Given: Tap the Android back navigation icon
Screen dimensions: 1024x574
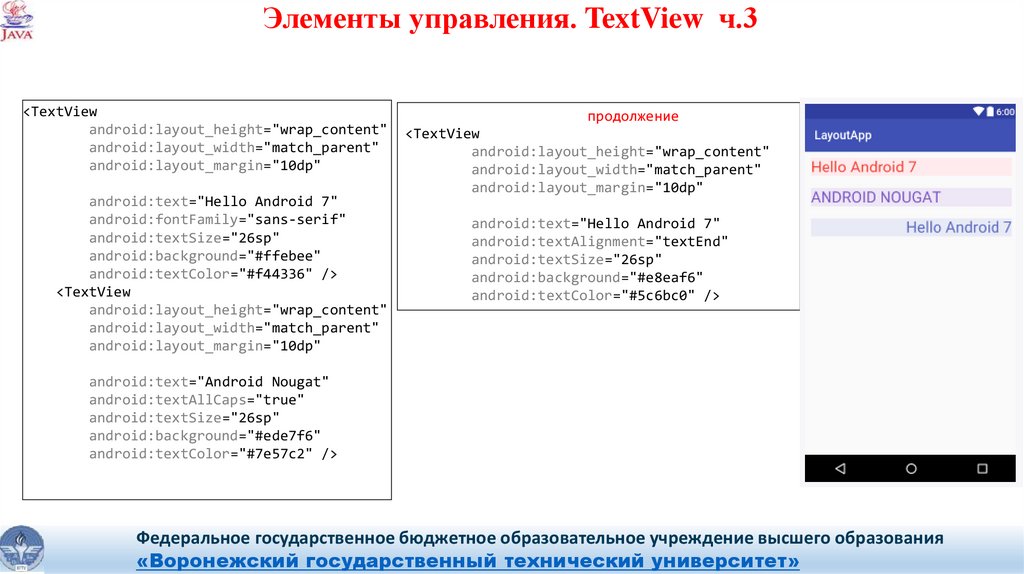Looking at the screenshot, I should [x=840, y=468].
